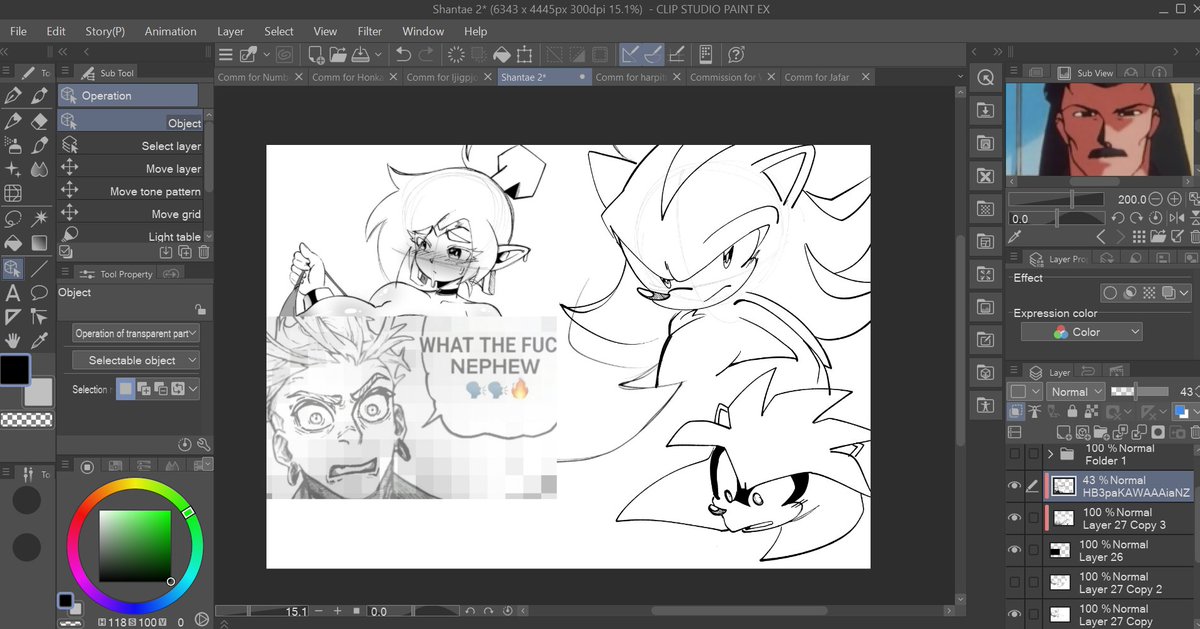
Task: Hide the Layer 27 Copy 3 layer
Action: 1015,518
